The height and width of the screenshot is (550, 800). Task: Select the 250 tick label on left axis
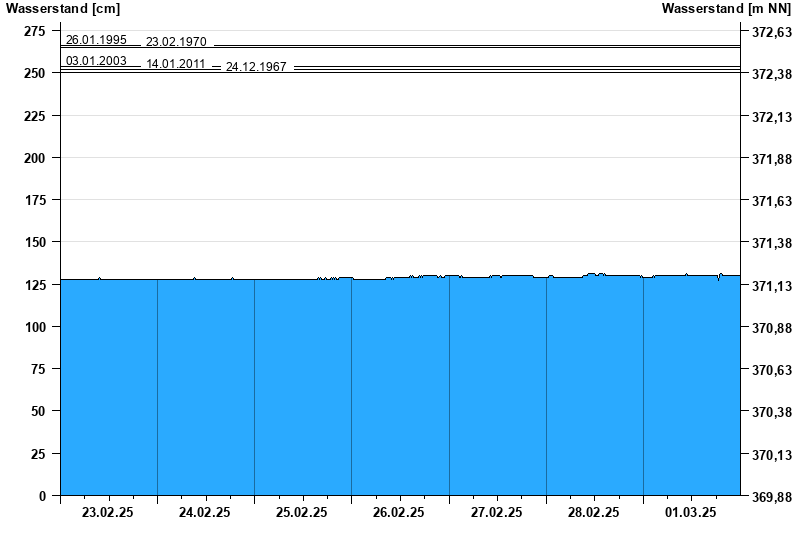pos(35,74)
